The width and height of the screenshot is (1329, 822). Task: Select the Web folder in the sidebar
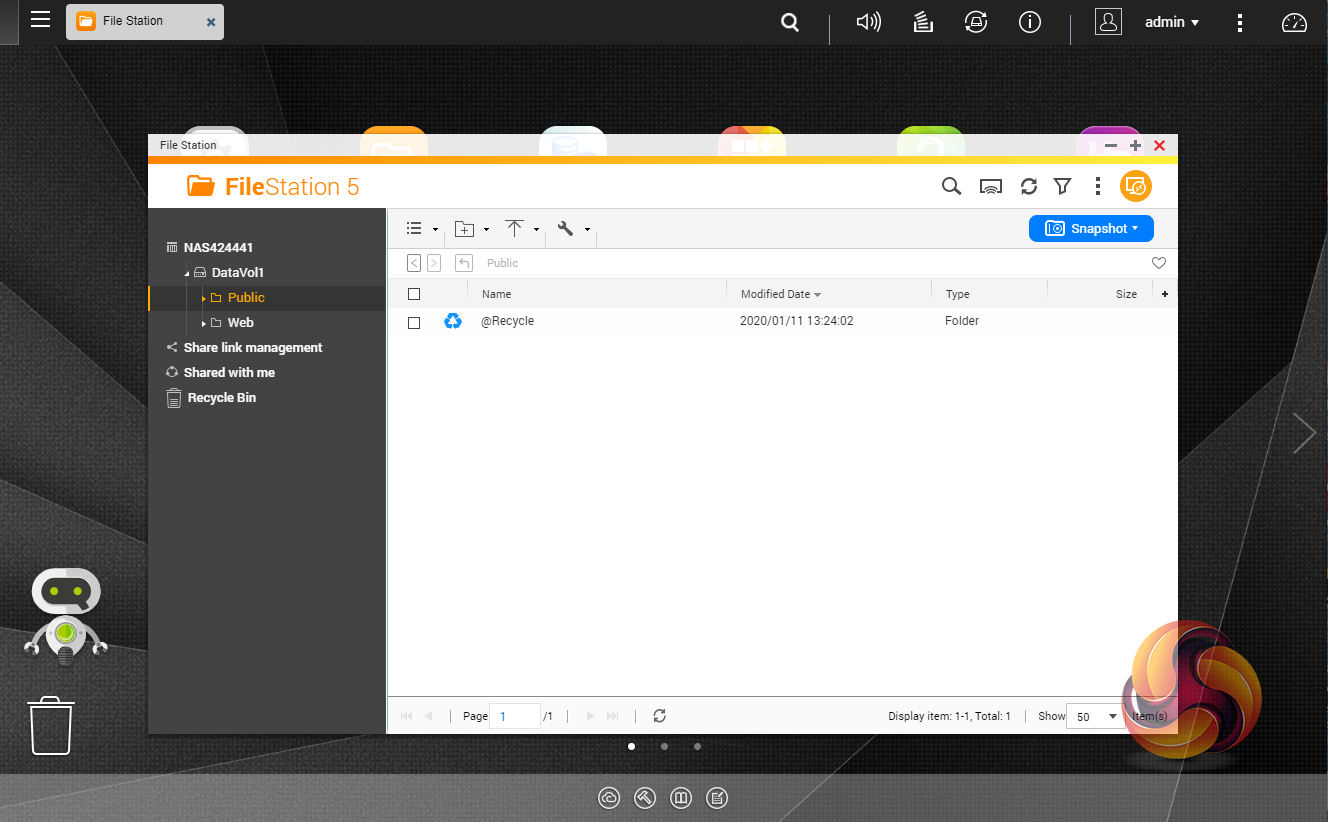[x=241, y=323]
